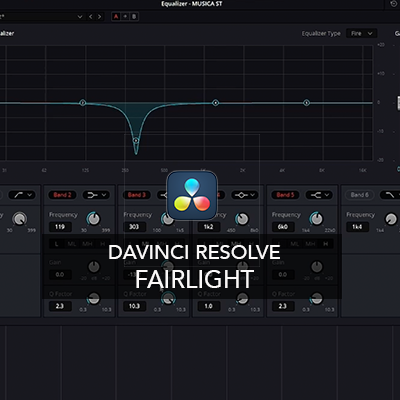Select the dipped Band 3 node on graph
The height and width of the screenshot is (400, 400).
click(x=136, y=140)
